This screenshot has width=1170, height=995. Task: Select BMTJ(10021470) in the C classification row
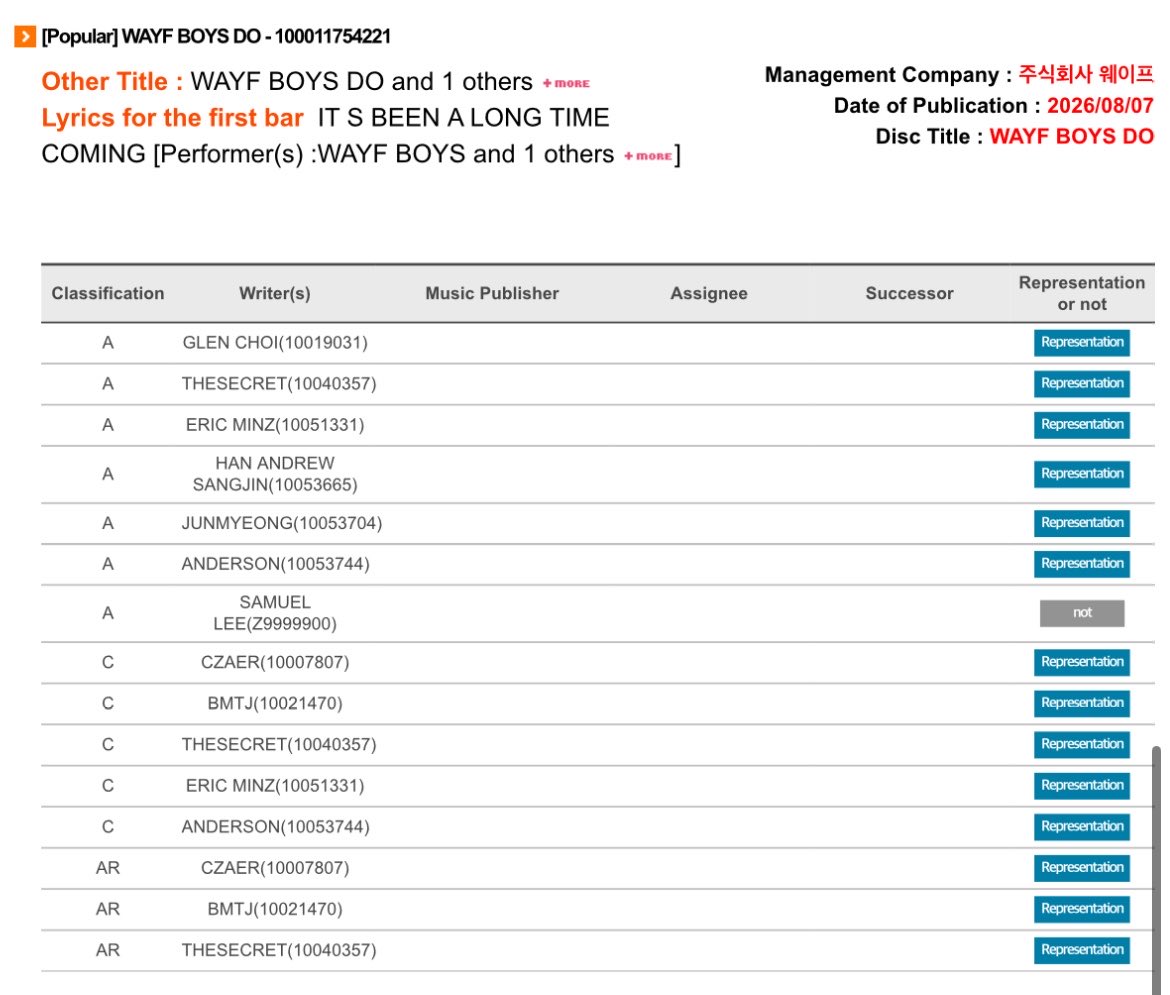(x=275, y=703)
